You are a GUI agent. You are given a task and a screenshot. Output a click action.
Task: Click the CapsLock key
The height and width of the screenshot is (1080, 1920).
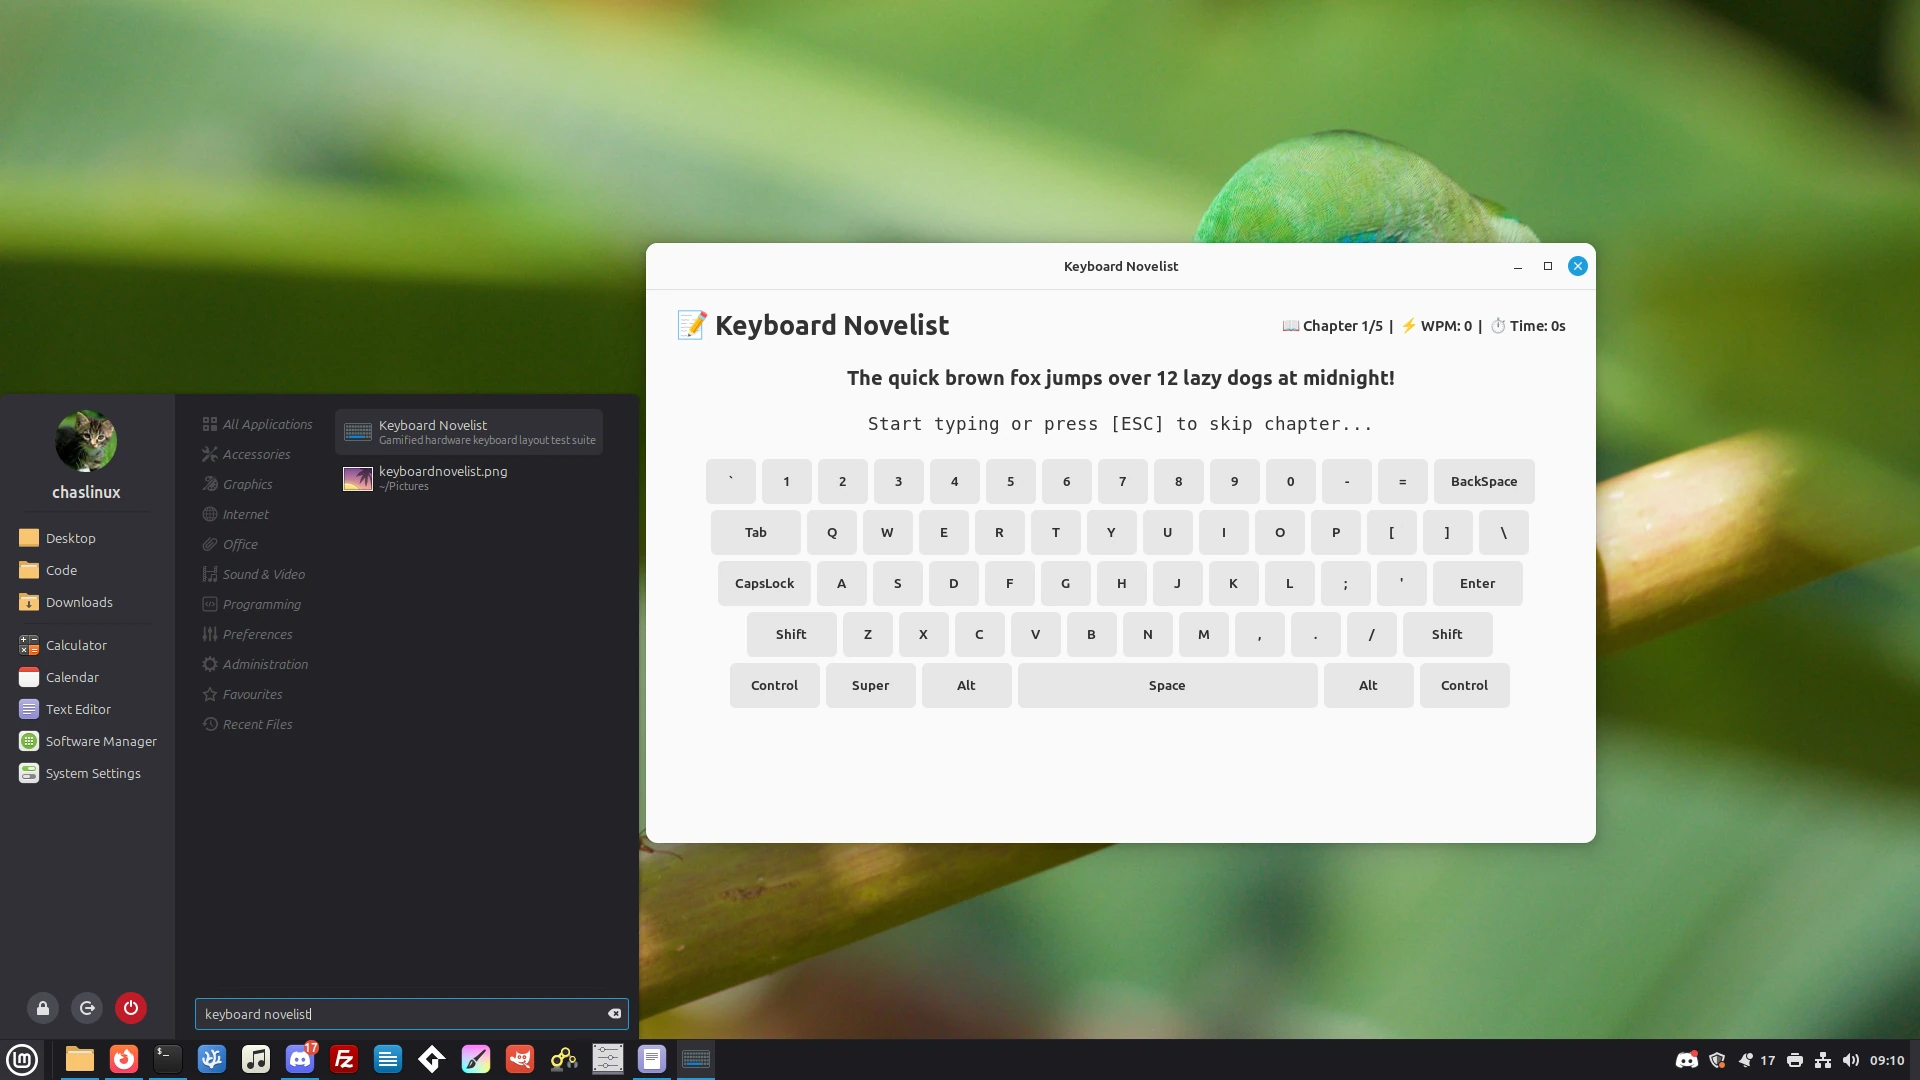click(x=765, y=584)
